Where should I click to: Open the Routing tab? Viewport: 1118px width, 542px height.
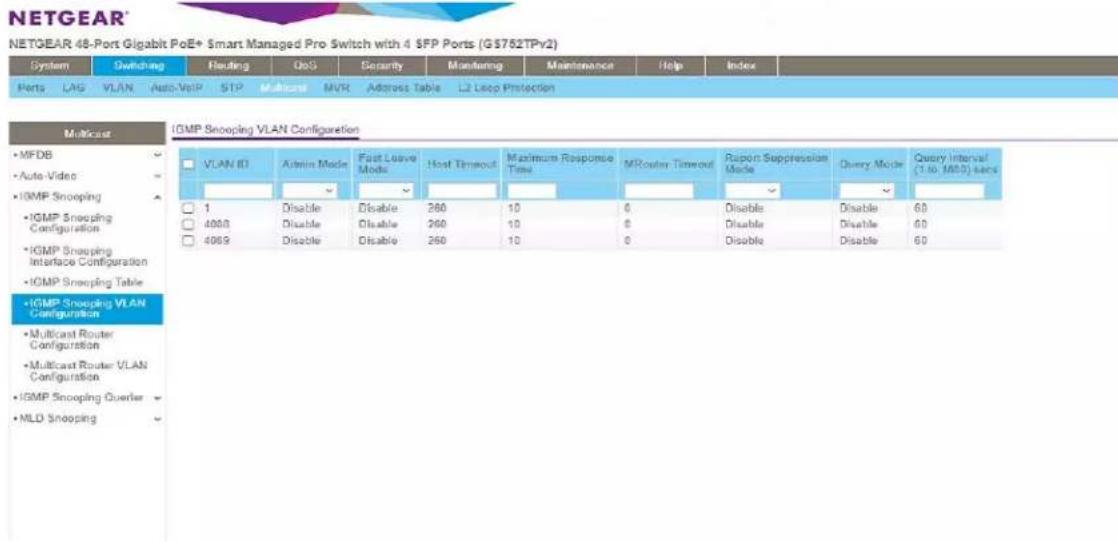point(228,66)
